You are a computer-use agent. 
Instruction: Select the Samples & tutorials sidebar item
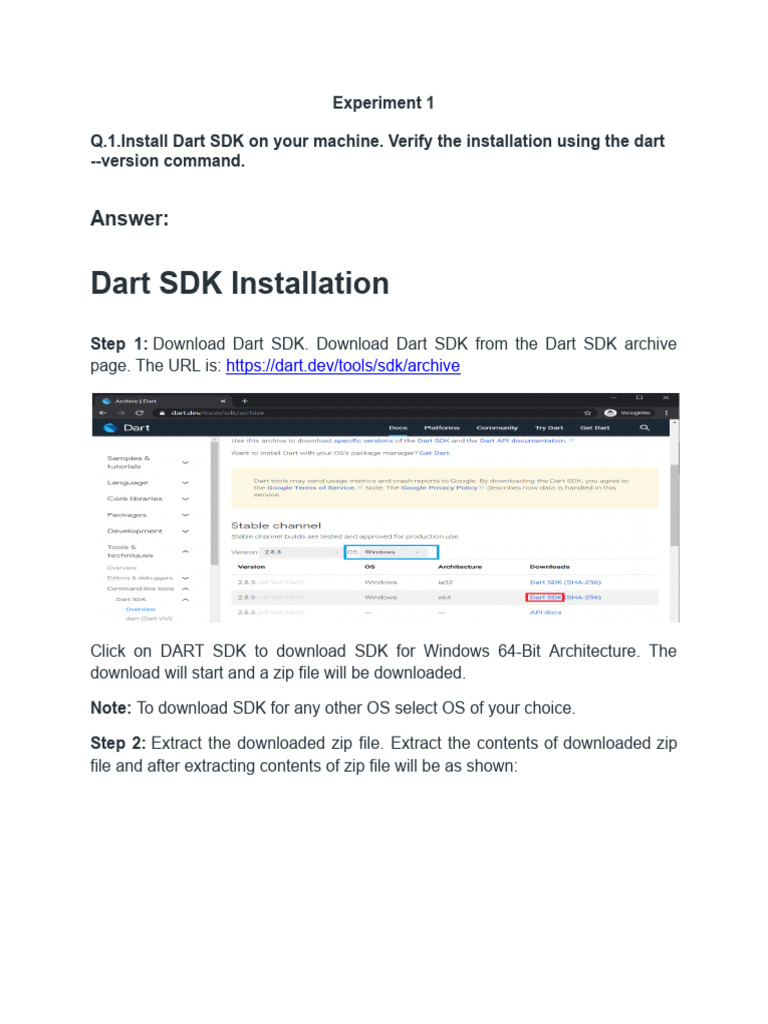click(x=129, y=462)
